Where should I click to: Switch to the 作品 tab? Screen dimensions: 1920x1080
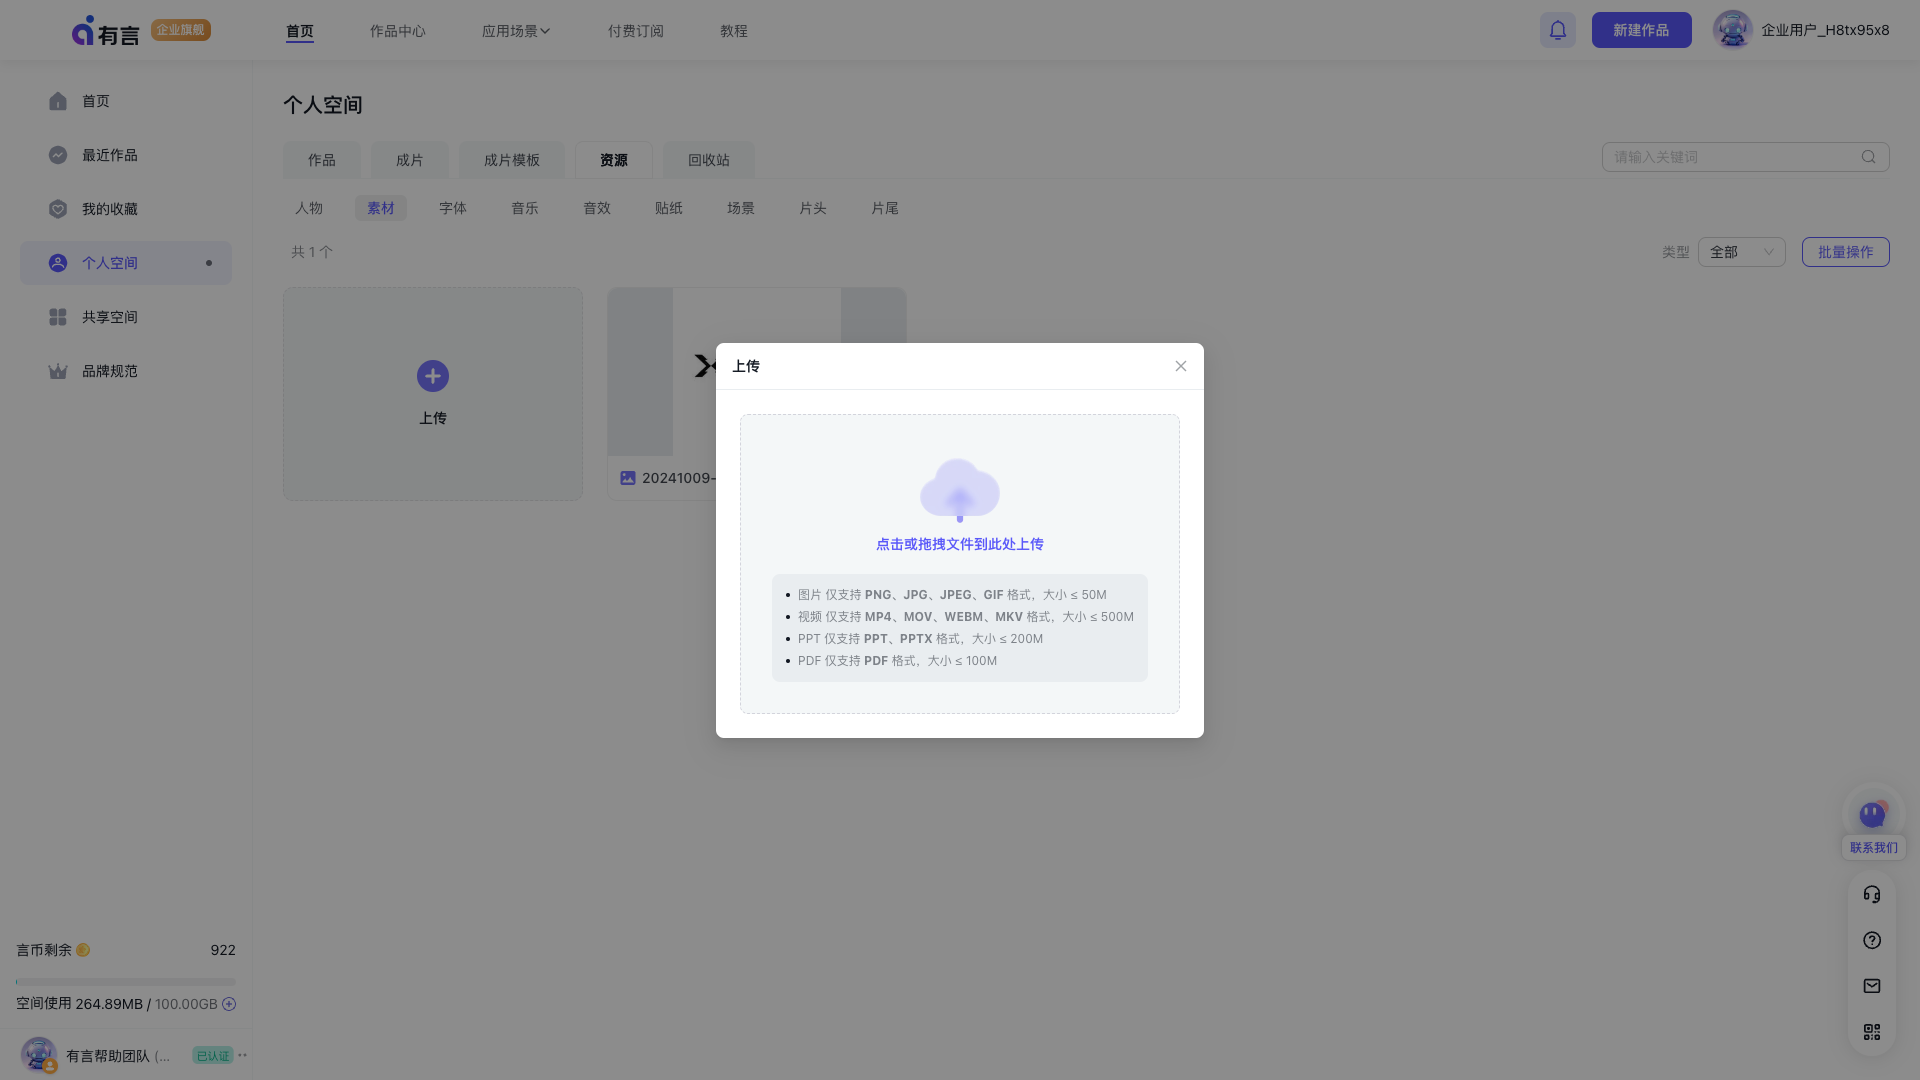pyautogui.click(x=322, y=160)
